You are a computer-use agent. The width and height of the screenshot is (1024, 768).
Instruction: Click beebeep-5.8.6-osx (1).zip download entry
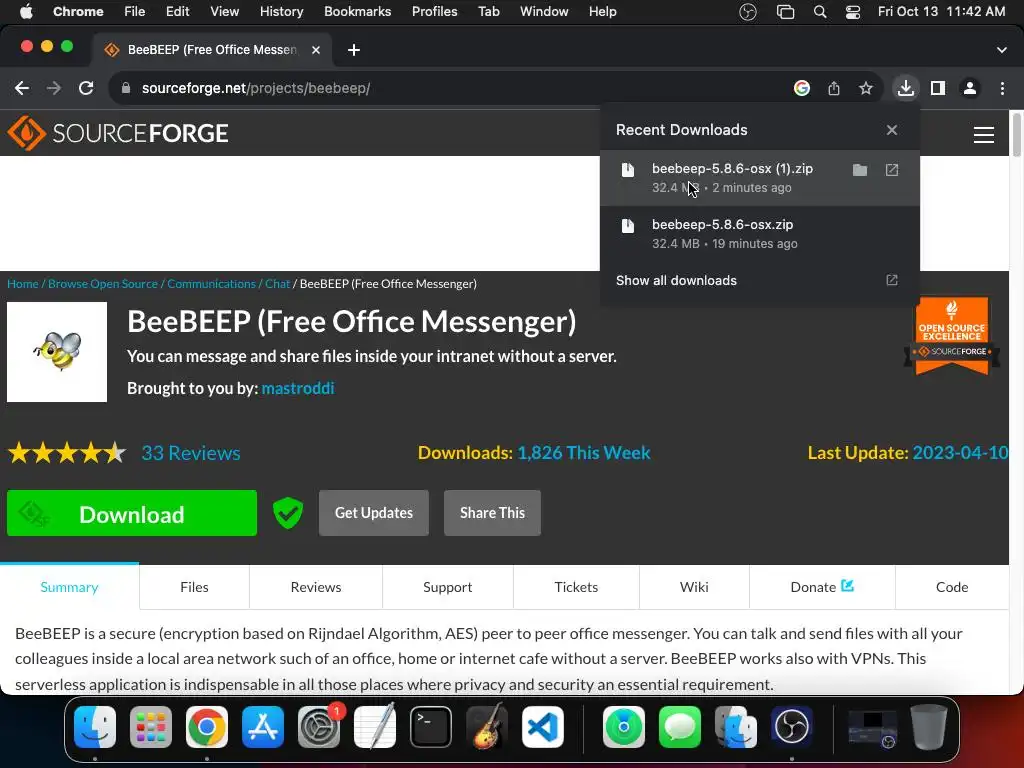(x=760, y=178)
